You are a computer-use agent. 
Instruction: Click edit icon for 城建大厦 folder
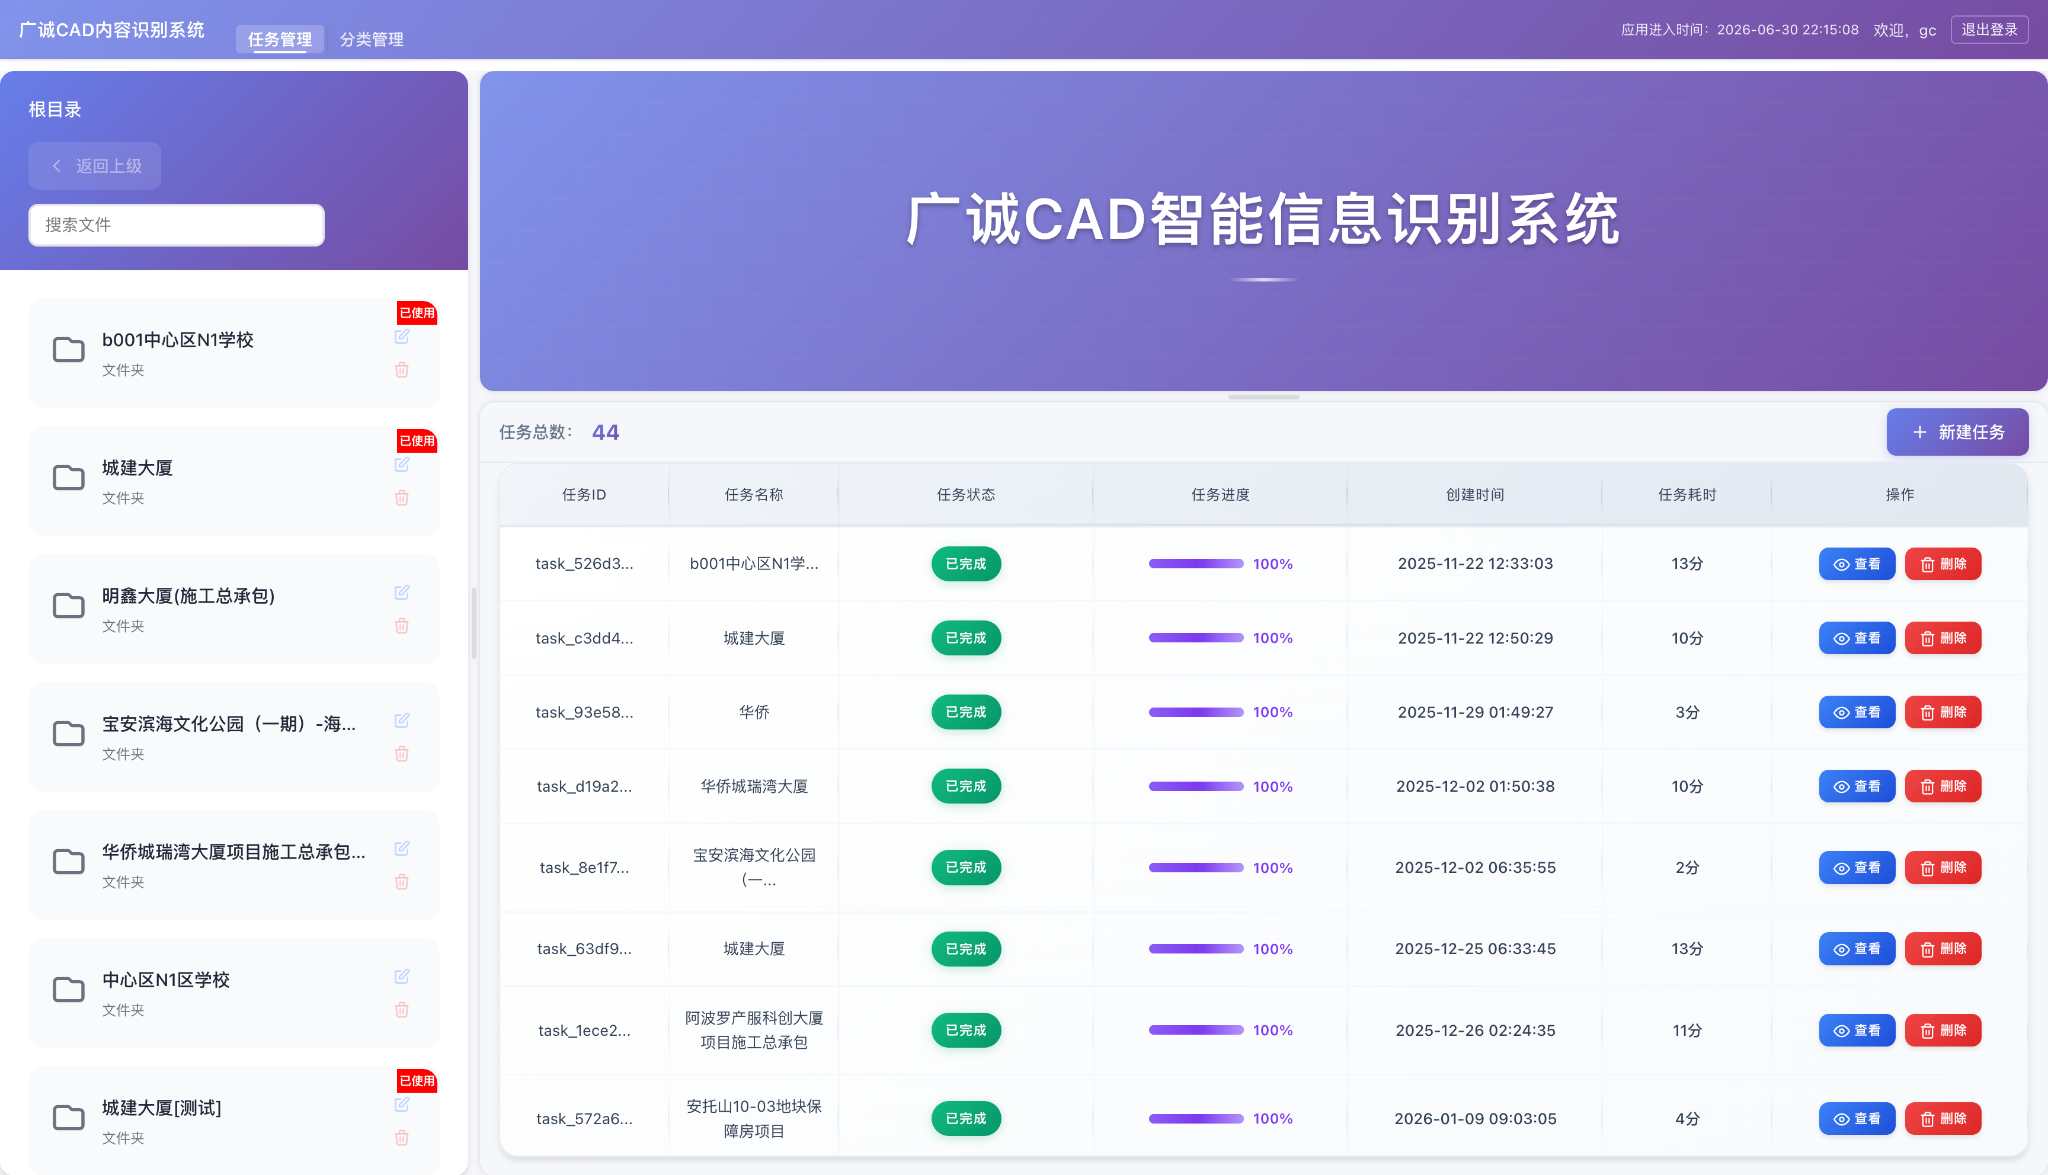(x=402, y=465)
